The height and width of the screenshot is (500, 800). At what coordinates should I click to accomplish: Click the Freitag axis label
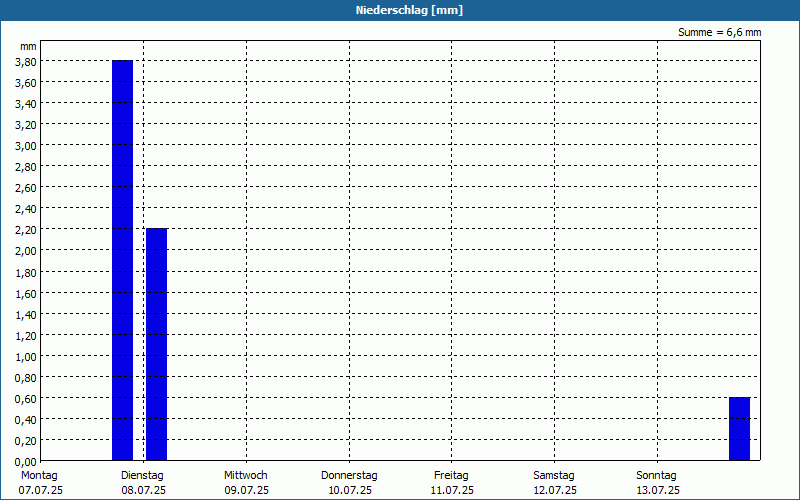click(x=451, y=476)
